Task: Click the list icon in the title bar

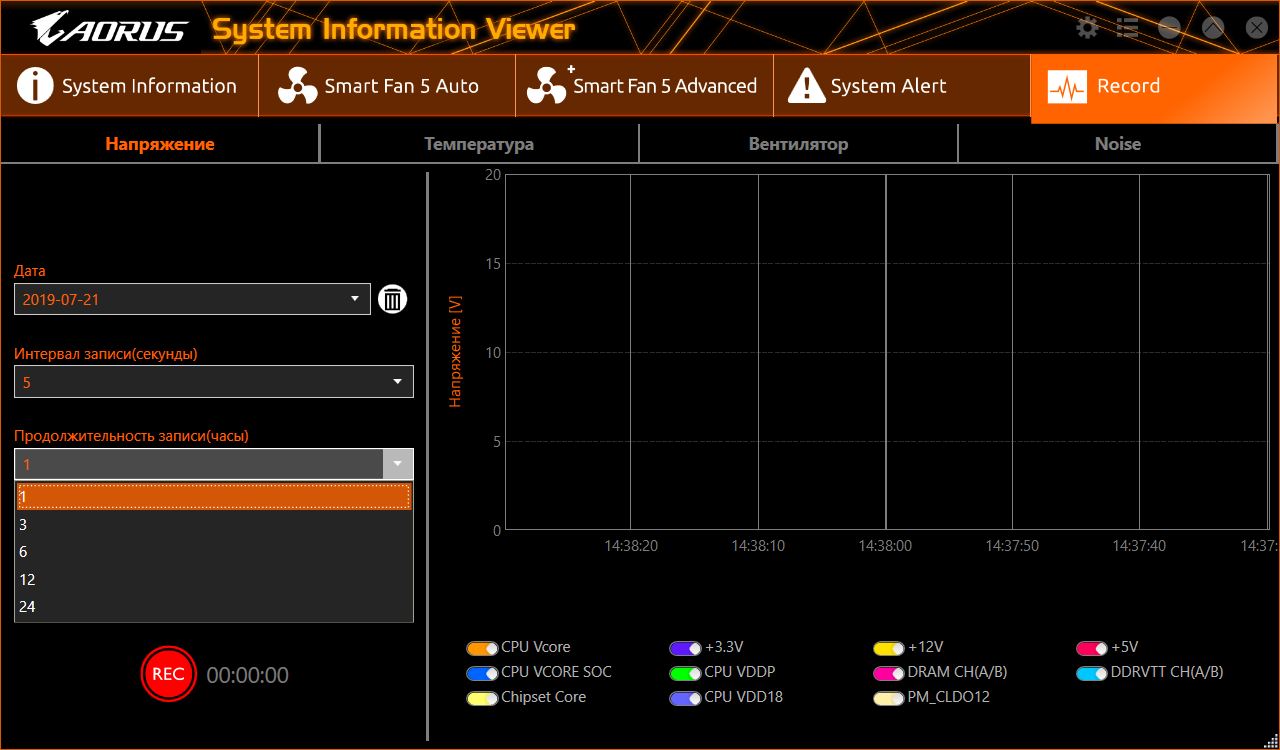Action: 1128,28
